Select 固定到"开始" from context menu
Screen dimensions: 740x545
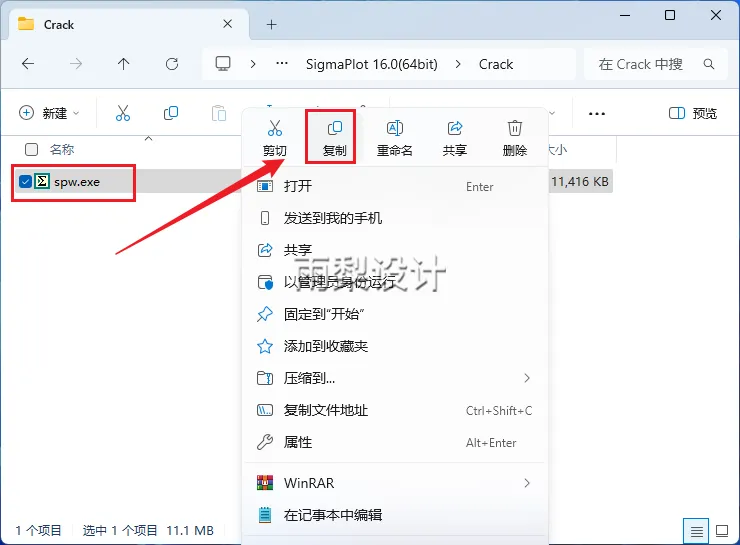pyautogui.click(x=395, y=314)
